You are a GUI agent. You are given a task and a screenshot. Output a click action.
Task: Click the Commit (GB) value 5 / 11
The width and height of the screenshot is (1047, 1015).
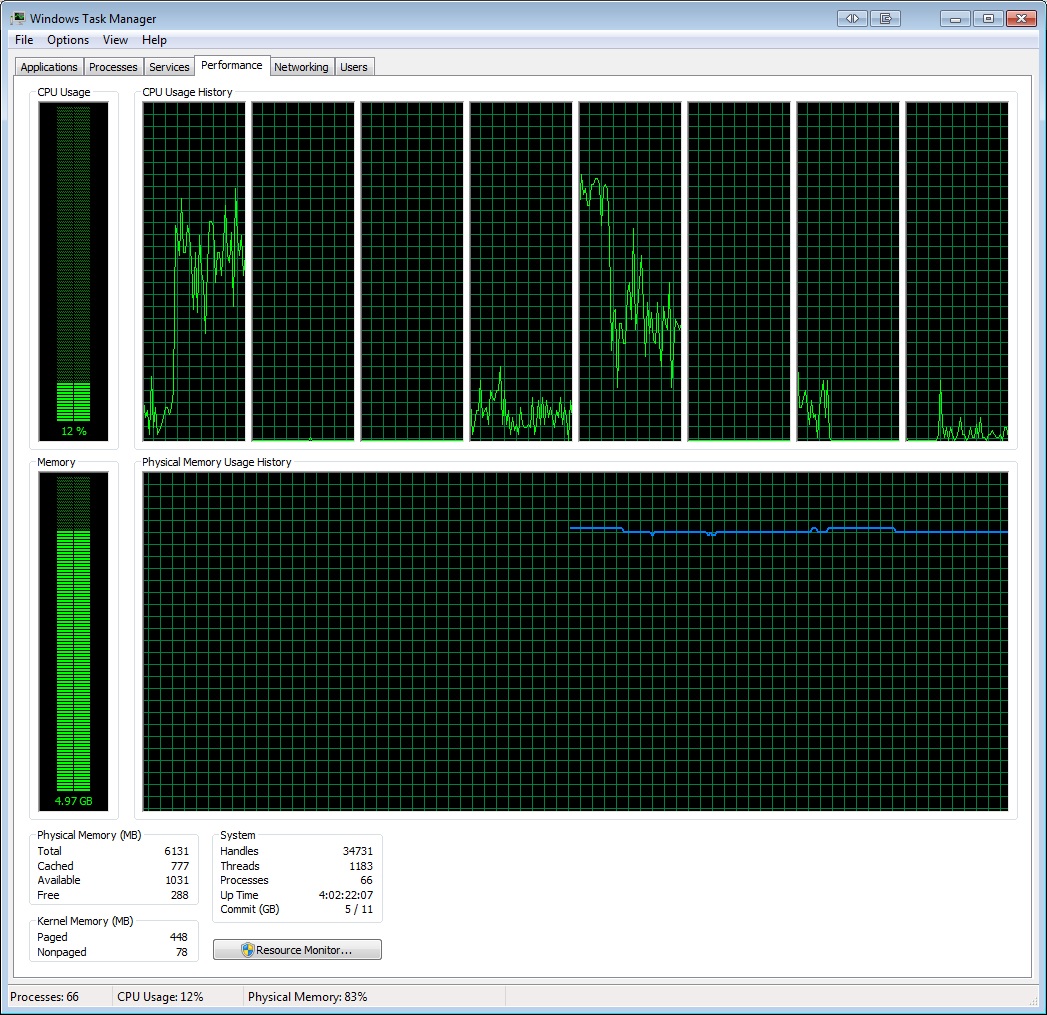pos(359,909)
